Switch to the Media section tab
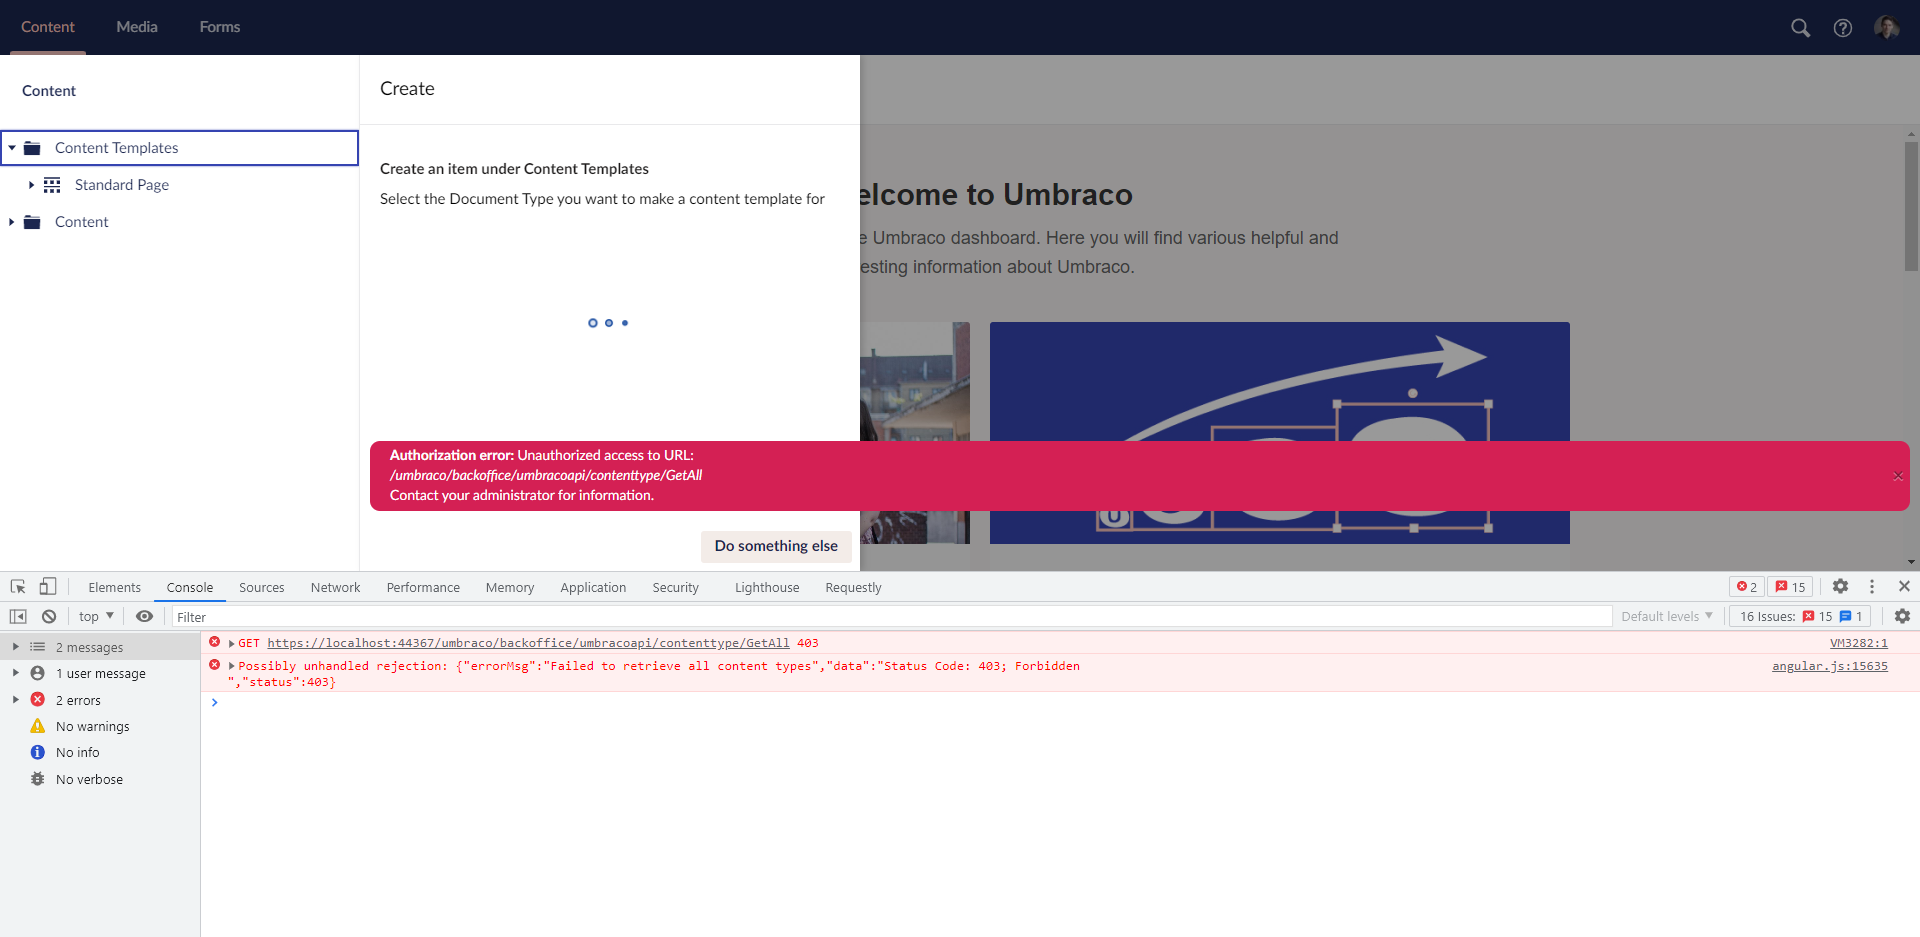Screen dimensions: 1920x937 point(137,27)
